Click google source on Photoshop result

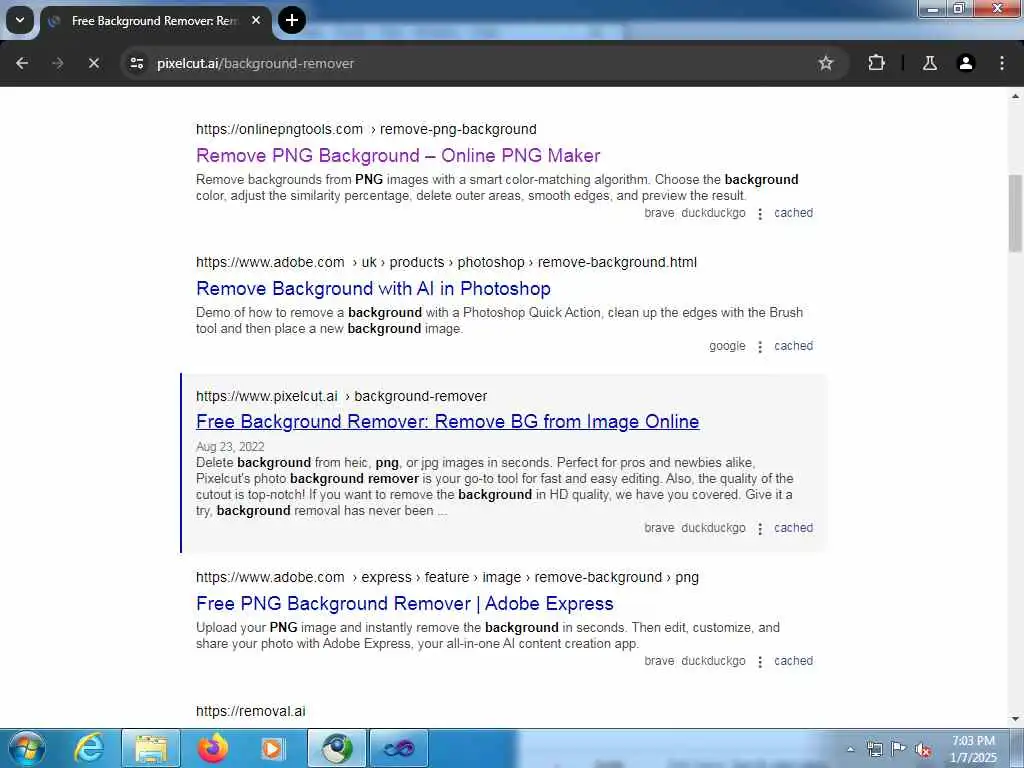click(727, 346)
